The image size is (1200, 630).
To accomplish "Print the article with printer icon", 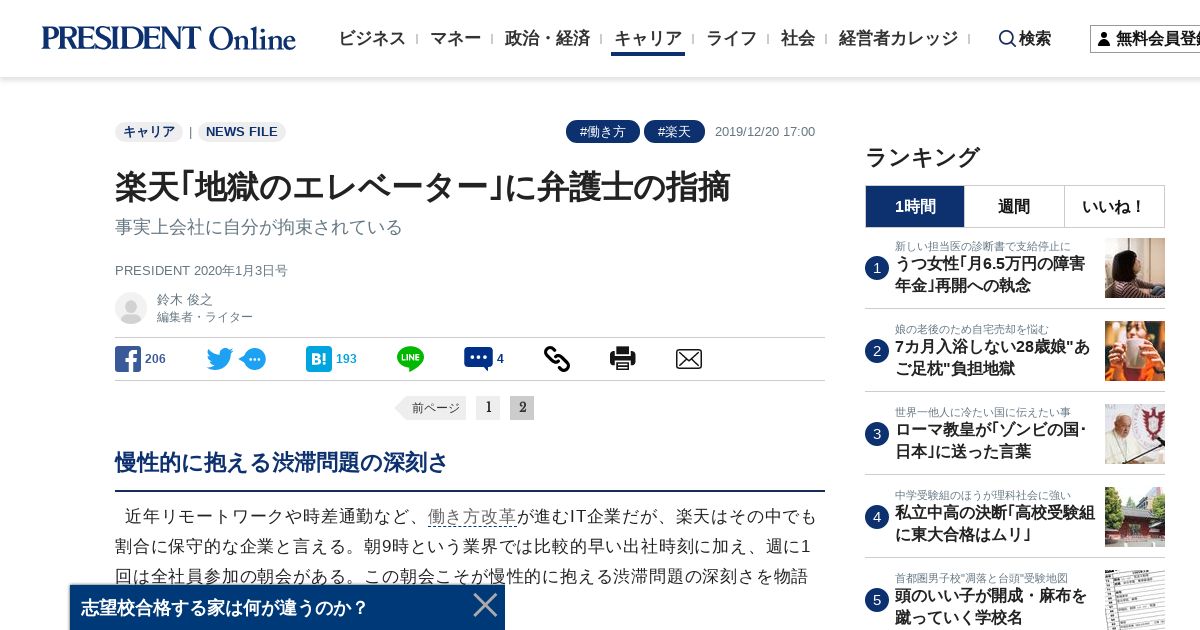I will pyautogui.click(x=623, y=359).
